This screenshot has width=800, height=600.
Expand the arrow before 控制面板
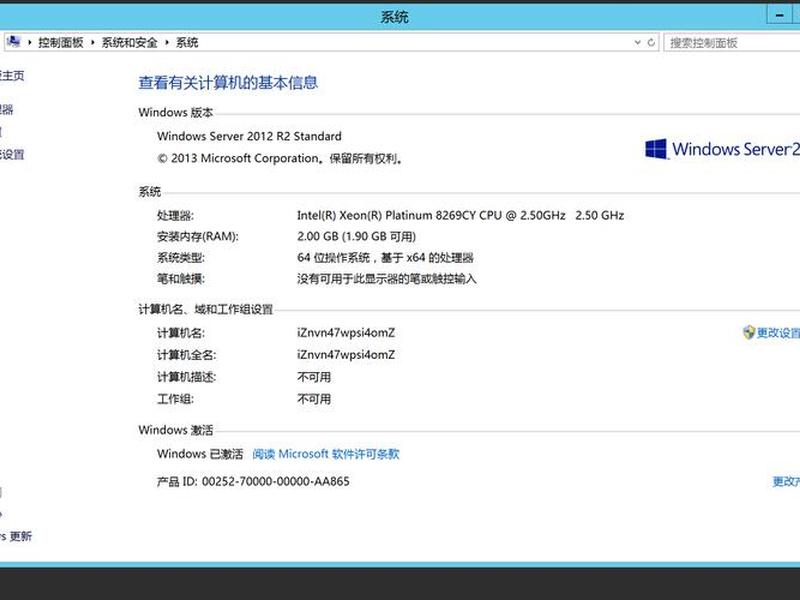tap(30, 42)
